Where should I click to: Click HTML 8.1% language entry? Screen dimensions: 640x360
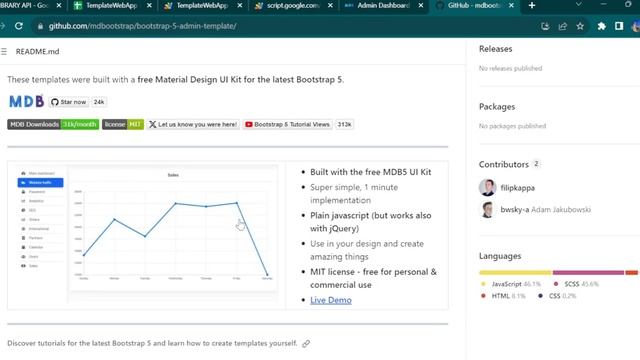(x=503, y=296)
